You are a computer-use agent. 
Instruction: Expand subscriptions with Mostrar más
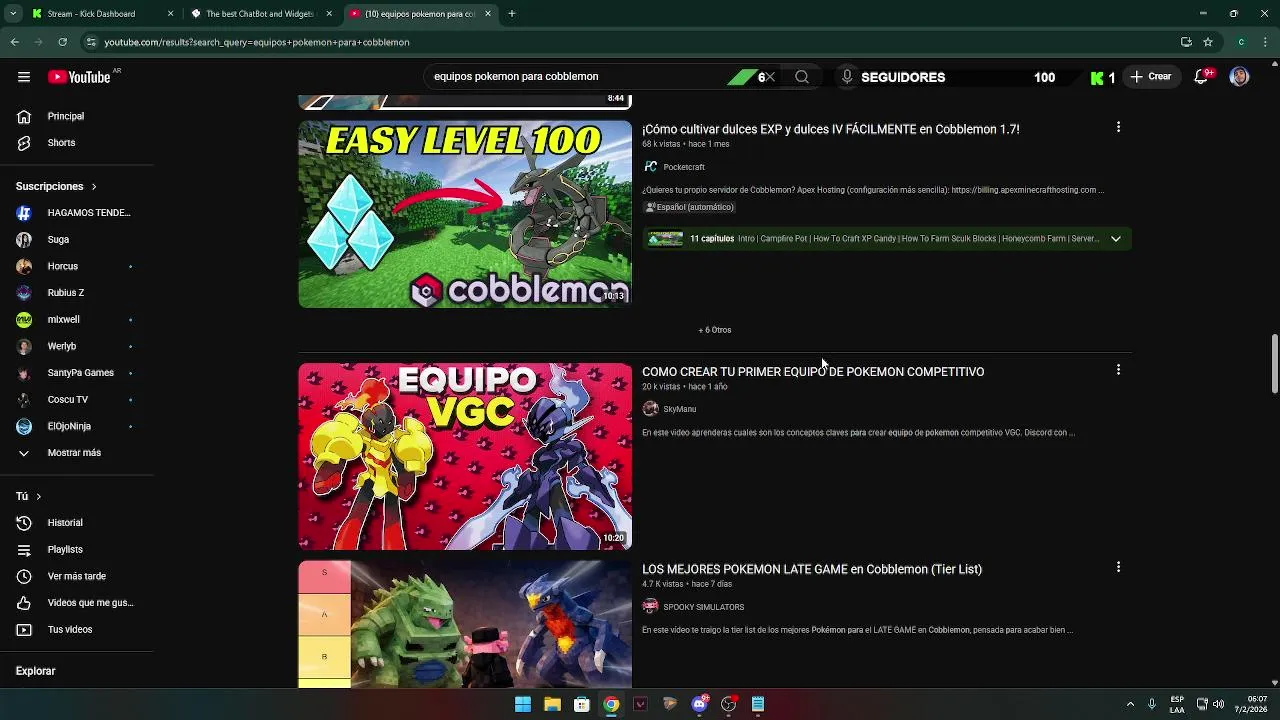click(76, 453)
